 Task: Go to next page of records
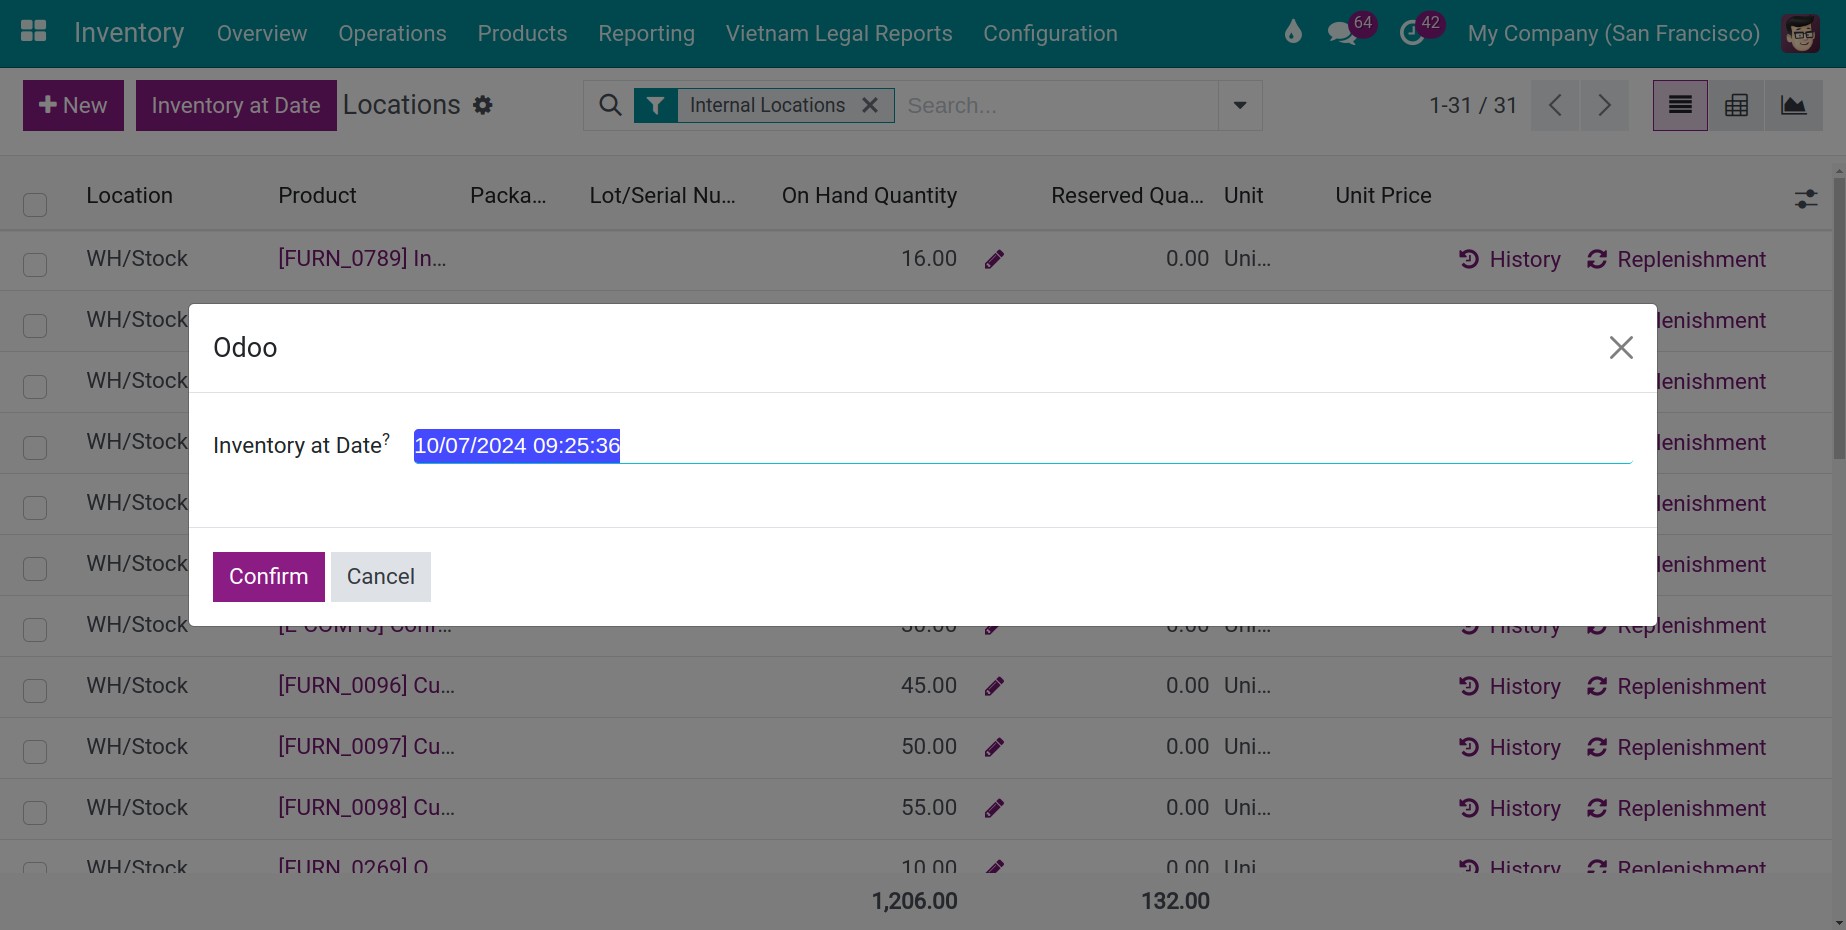pyautogui.click(x=1604, y=105)
